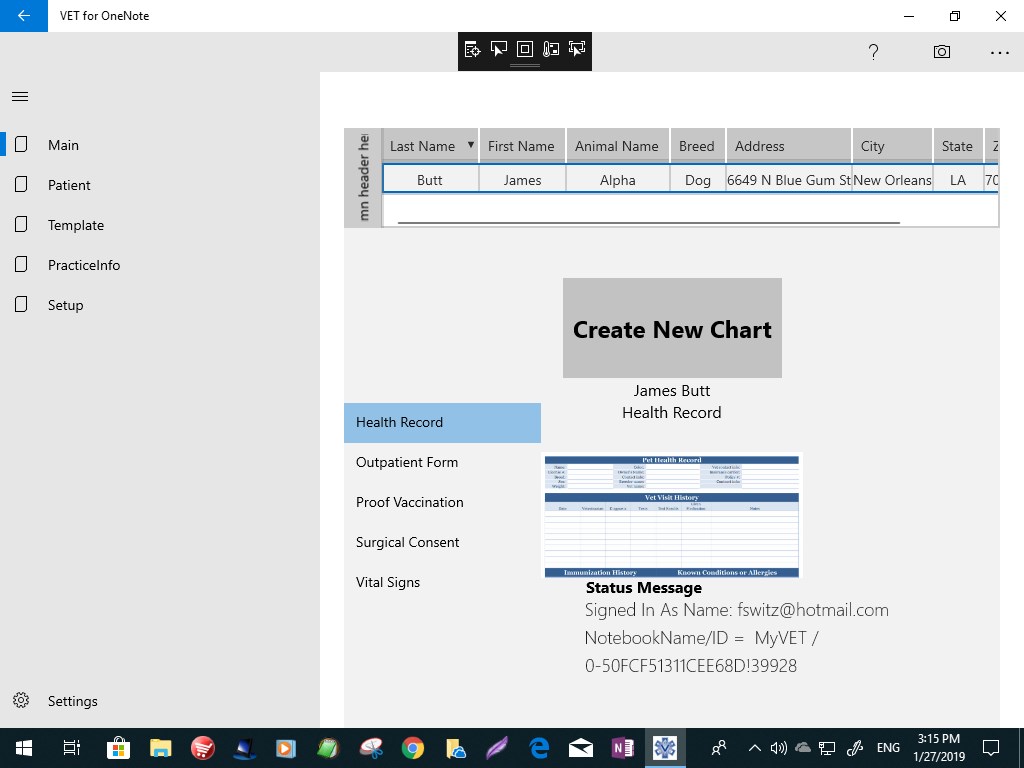
Task: Click the patient grid horizontal scrollbar
Action: tap(648, 223)
